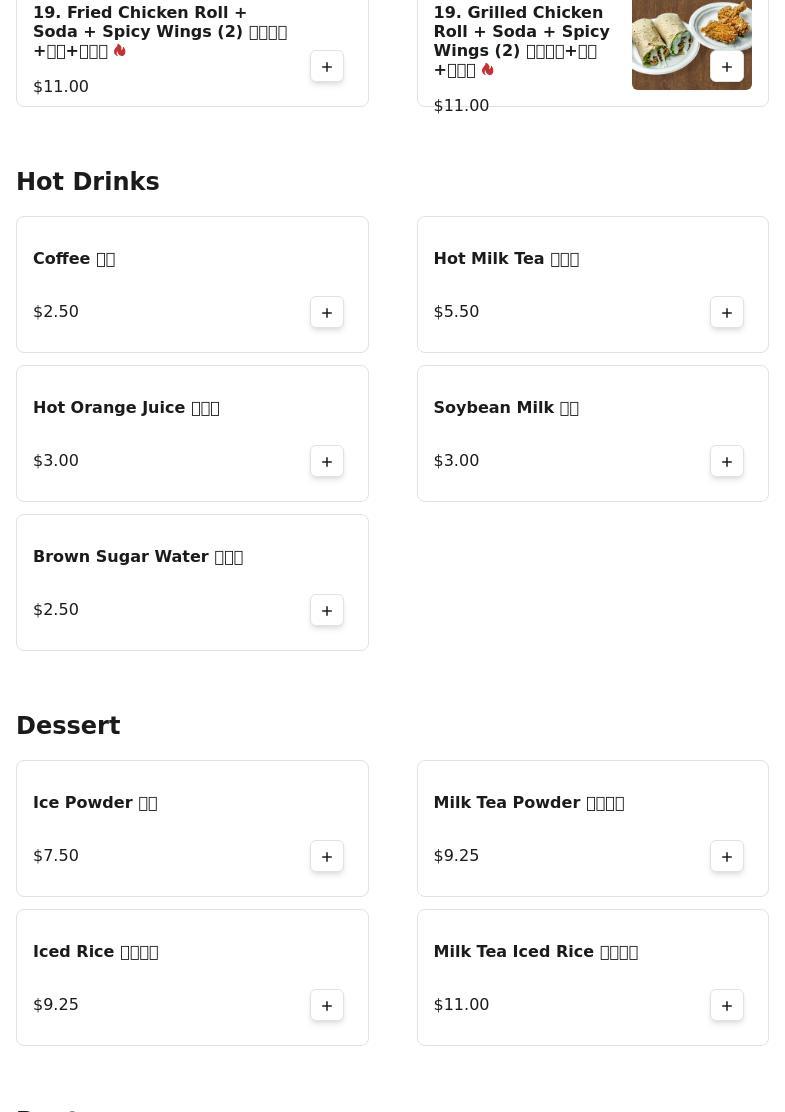The height and width of the screenshot is (1112, 785).
Task: Add Fried Chicken Roll combo to cart
Action: pos(327,67)
